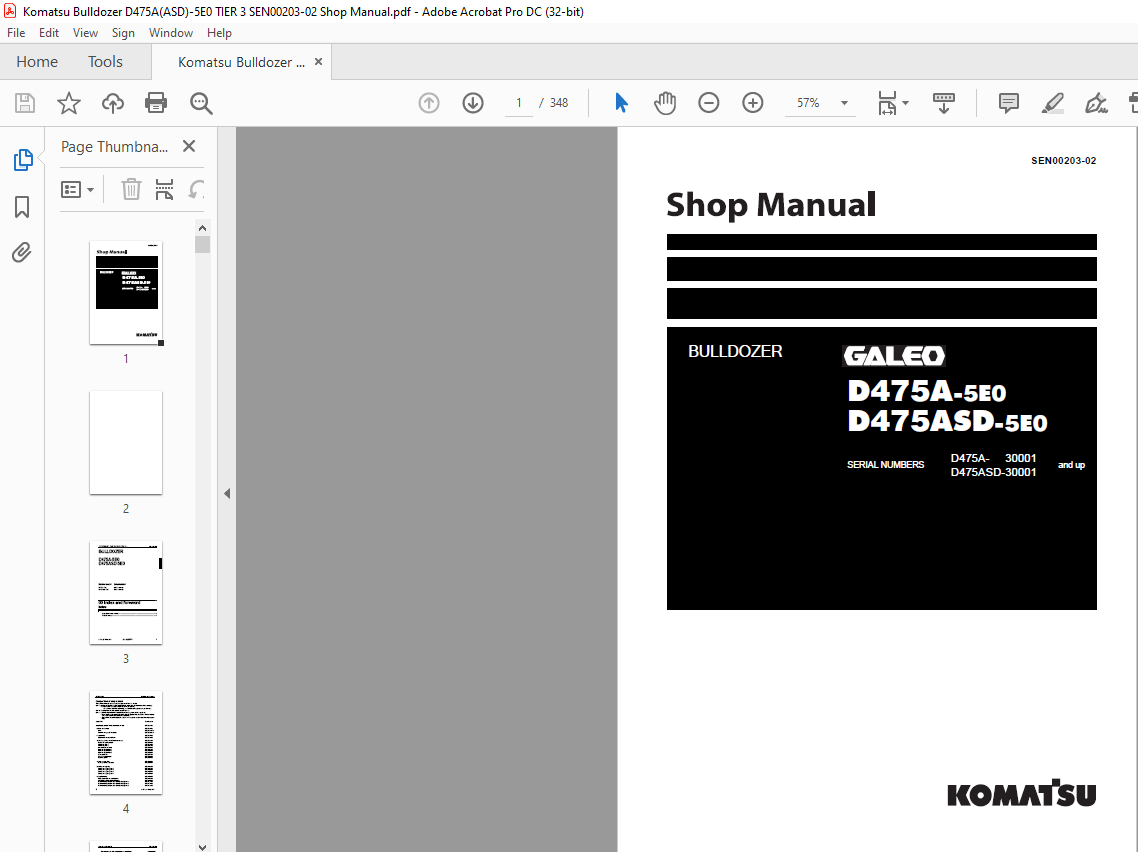Open the Window menu

tap(171, 33)
